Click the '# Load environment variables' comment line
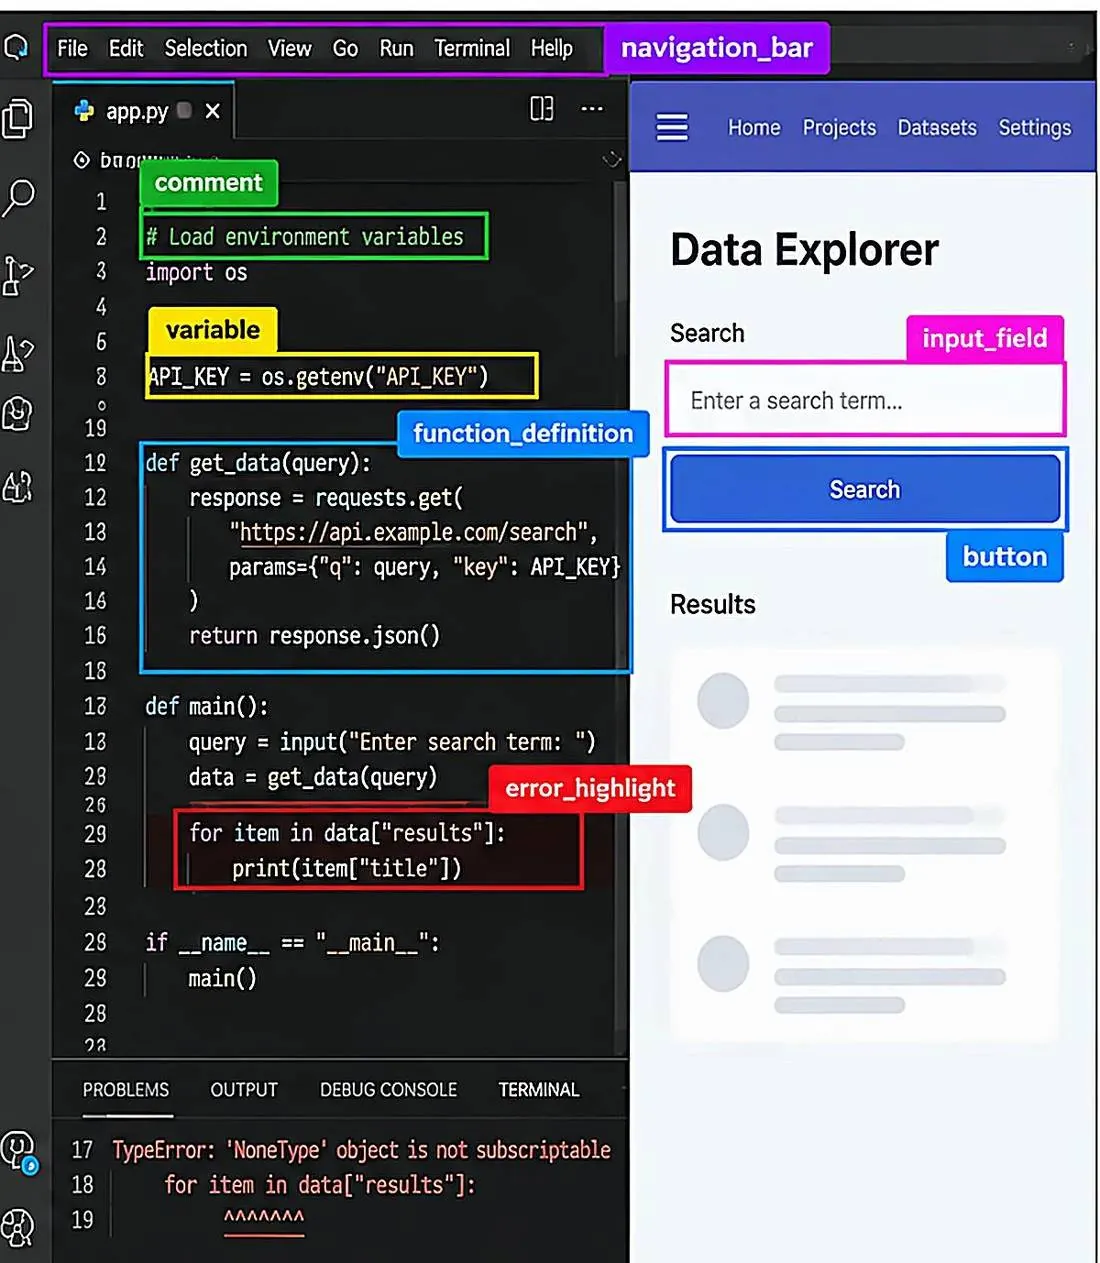 point(305,237)
